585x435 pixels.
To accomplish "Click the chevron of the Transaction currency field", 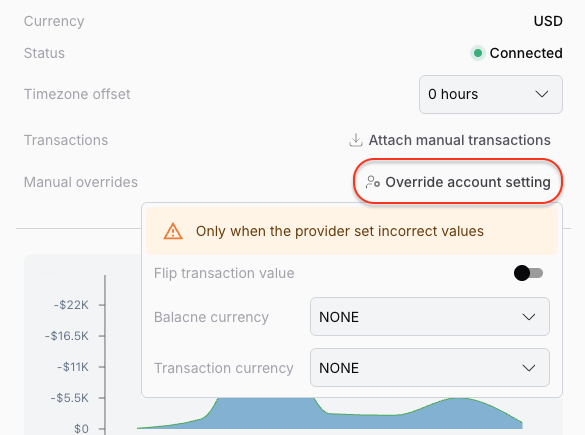I will pyautogui.click(x=529, y=368).
